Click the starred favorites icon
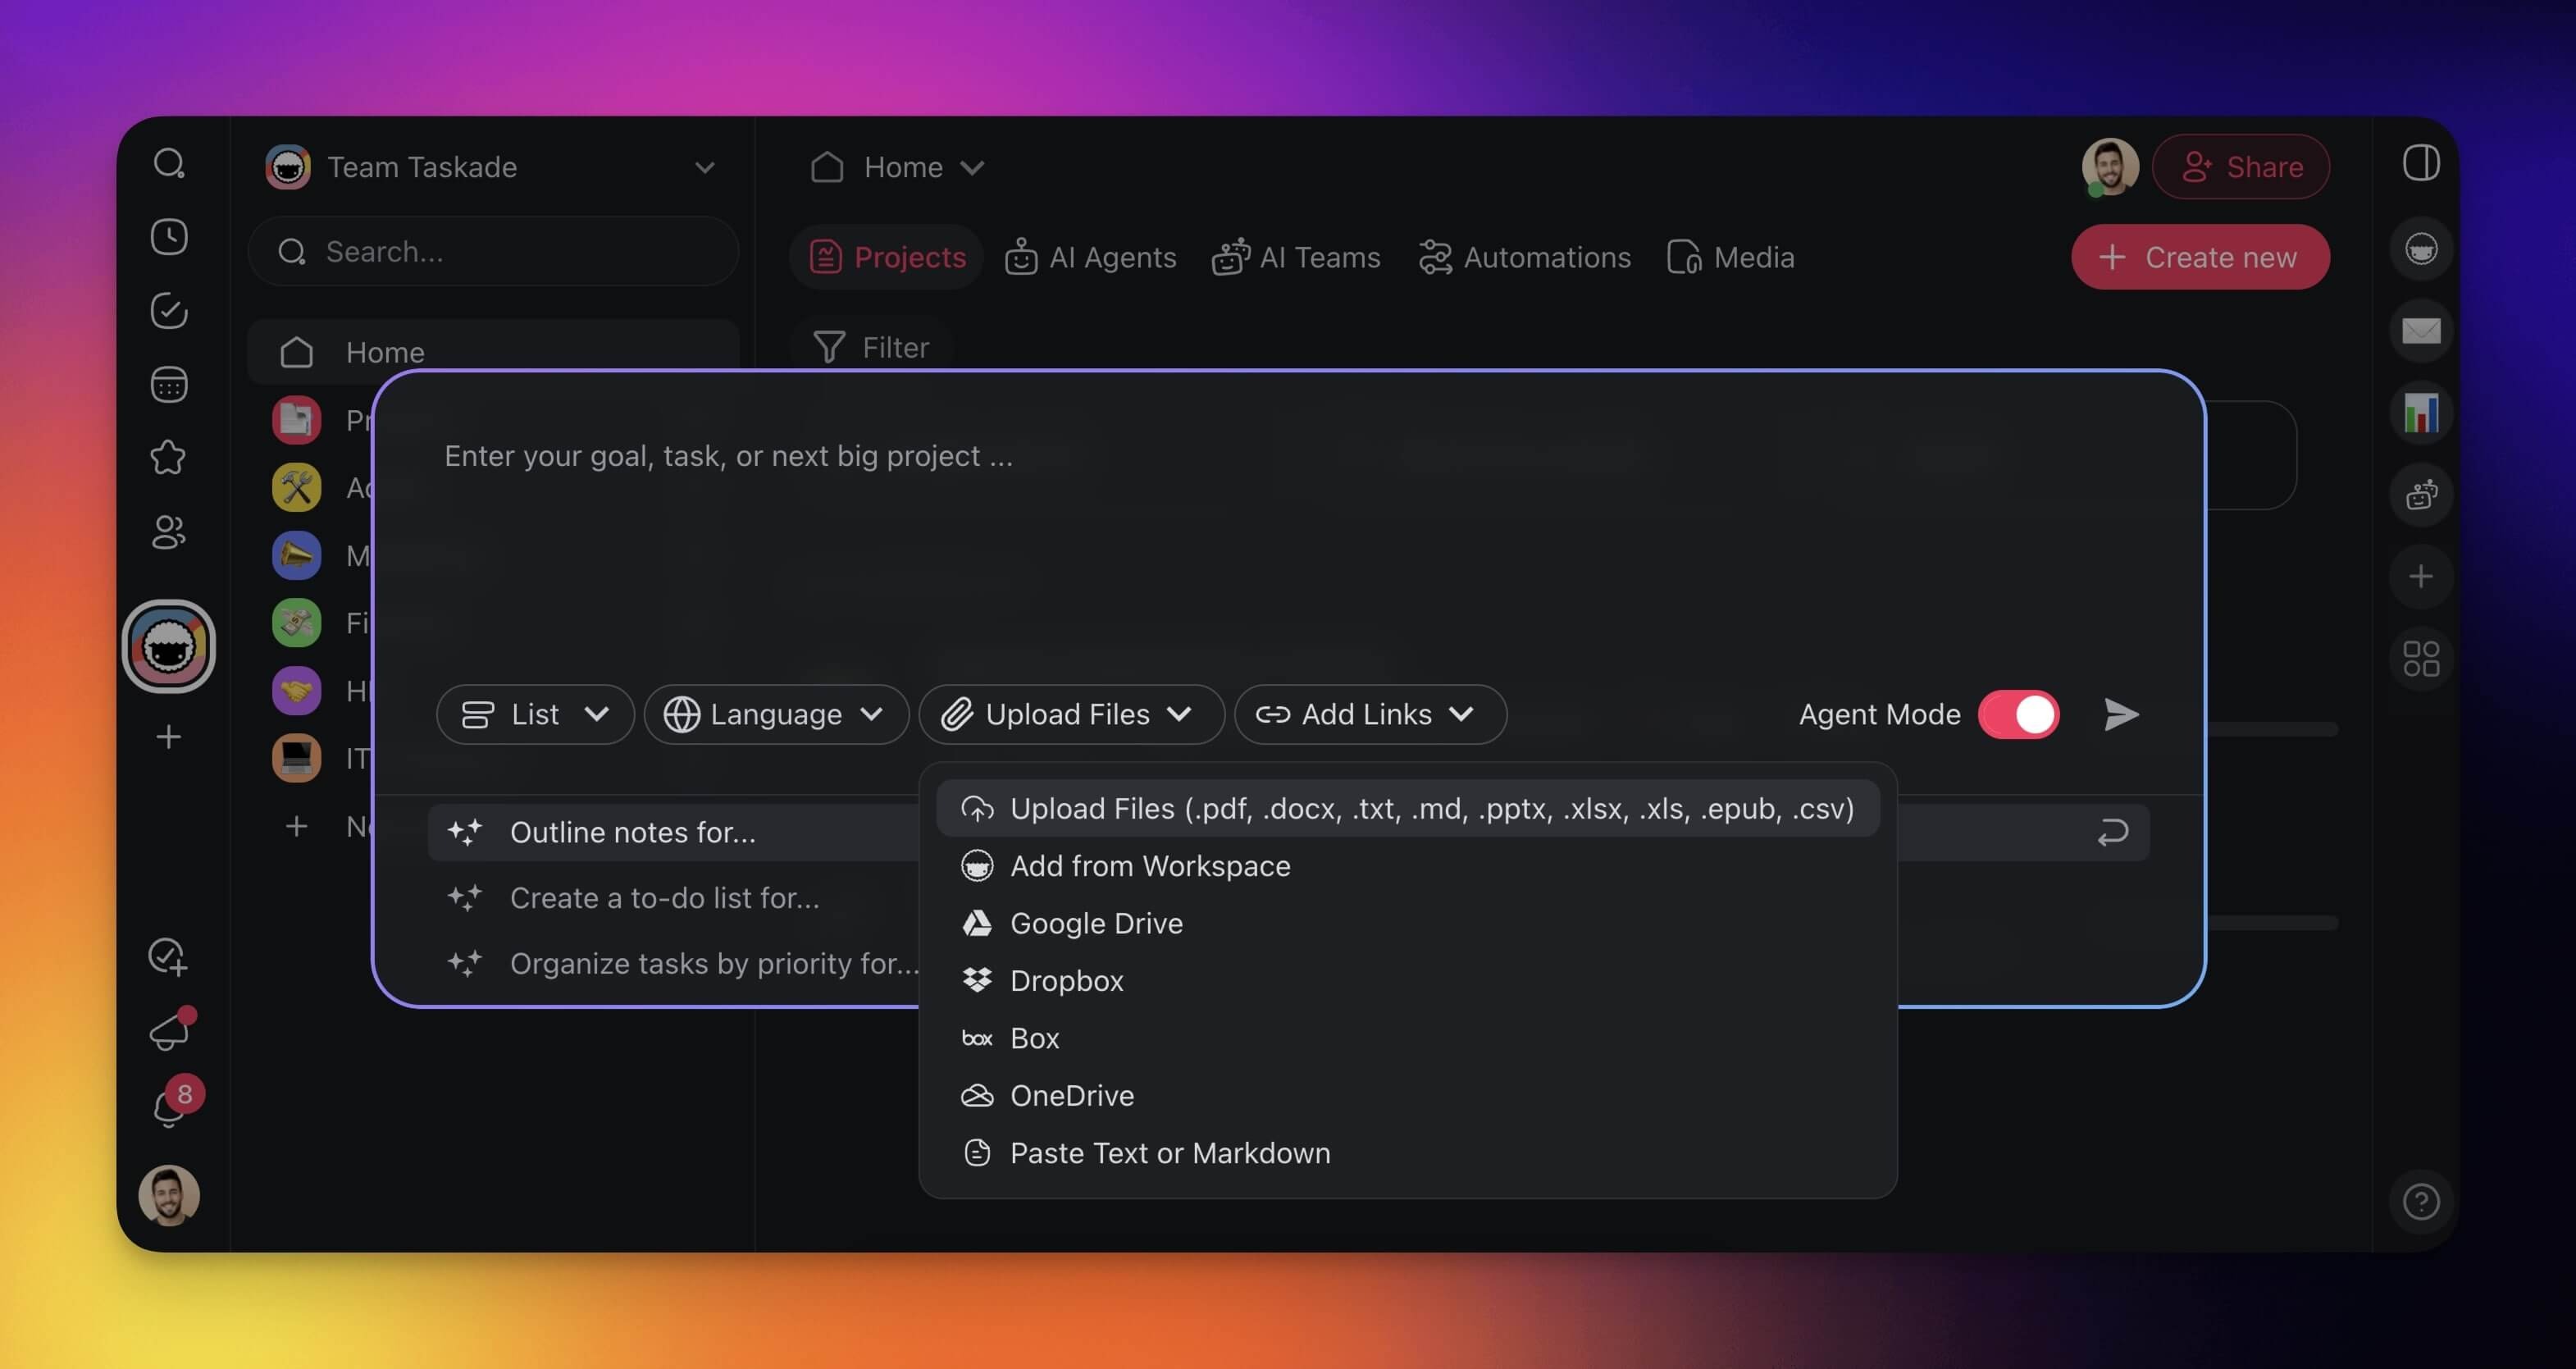This screenshot has width=2576, height=1369. tap(169, 458)
